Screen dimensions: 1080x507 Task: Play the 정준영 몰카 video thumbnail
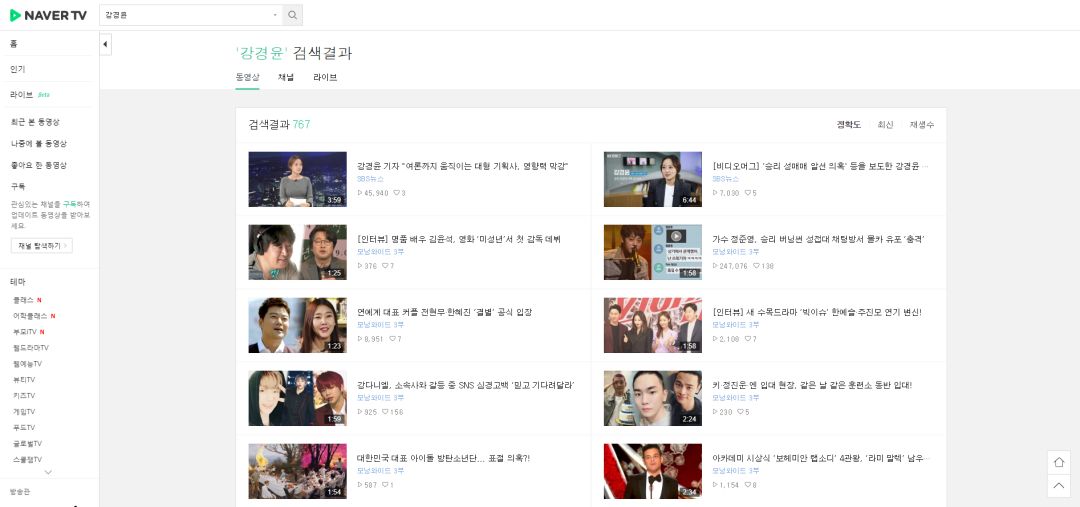653,252
